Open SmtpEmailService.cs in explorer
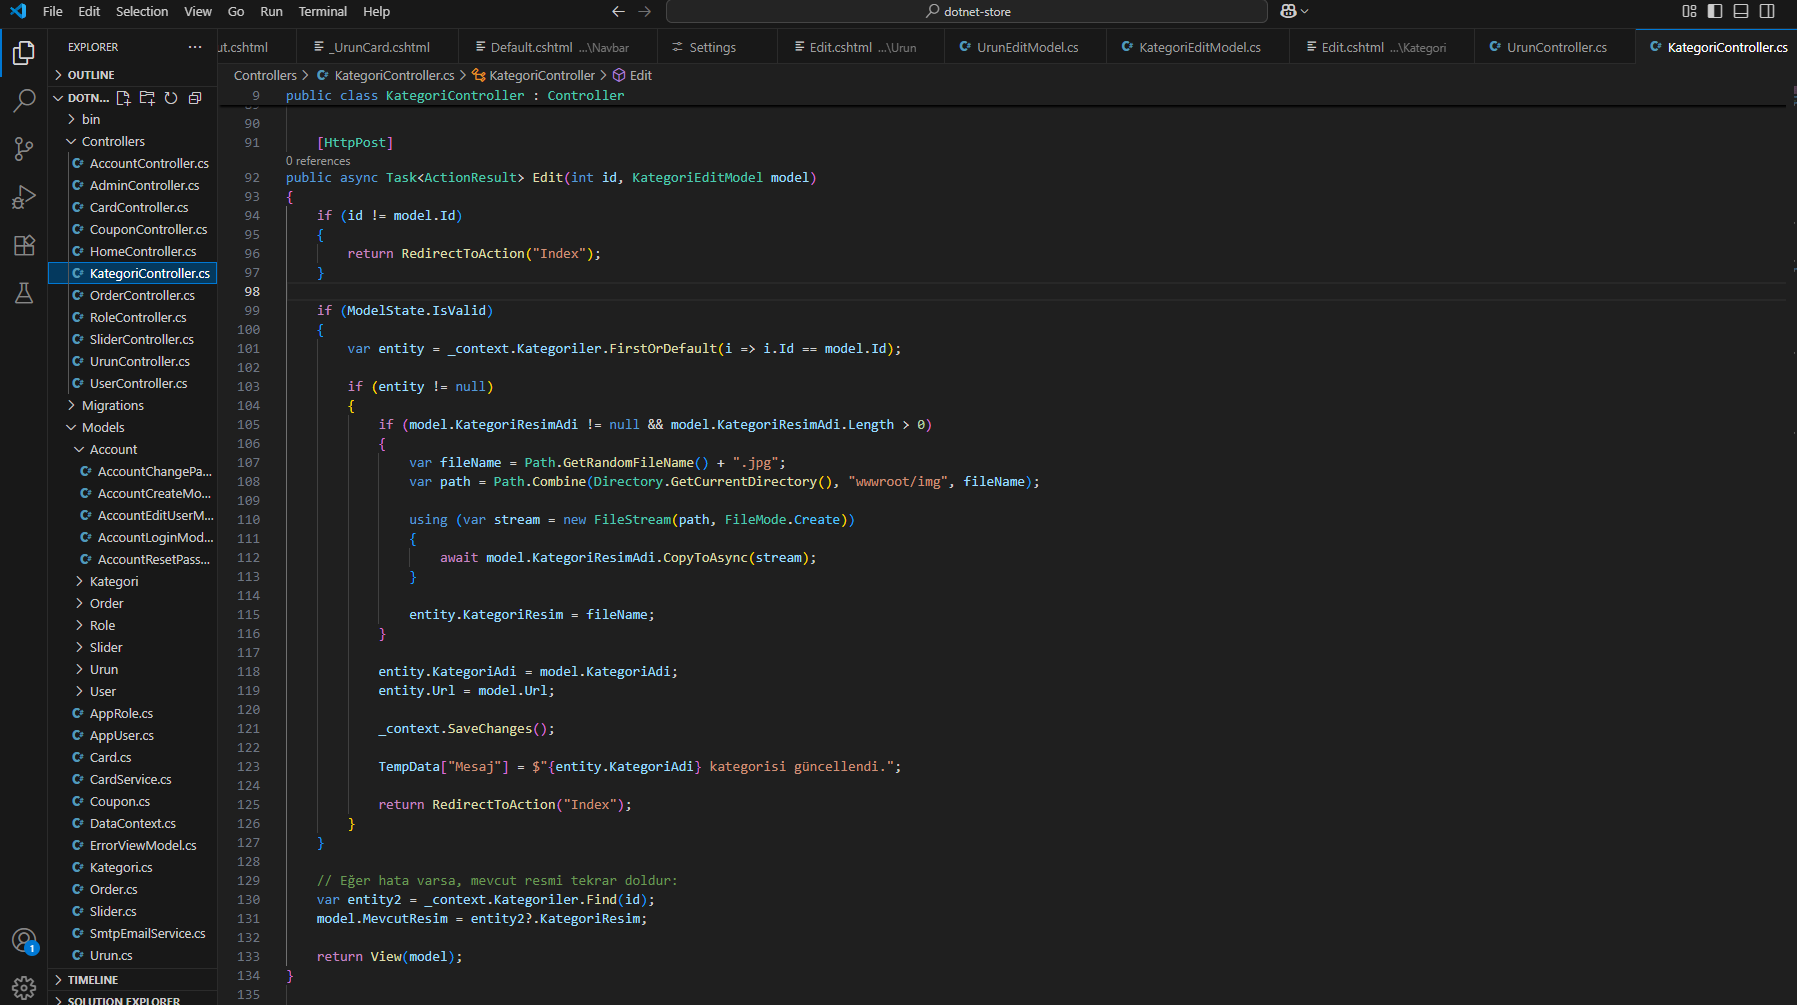This screenshot has height=1005, width=1797. point(132,933)
